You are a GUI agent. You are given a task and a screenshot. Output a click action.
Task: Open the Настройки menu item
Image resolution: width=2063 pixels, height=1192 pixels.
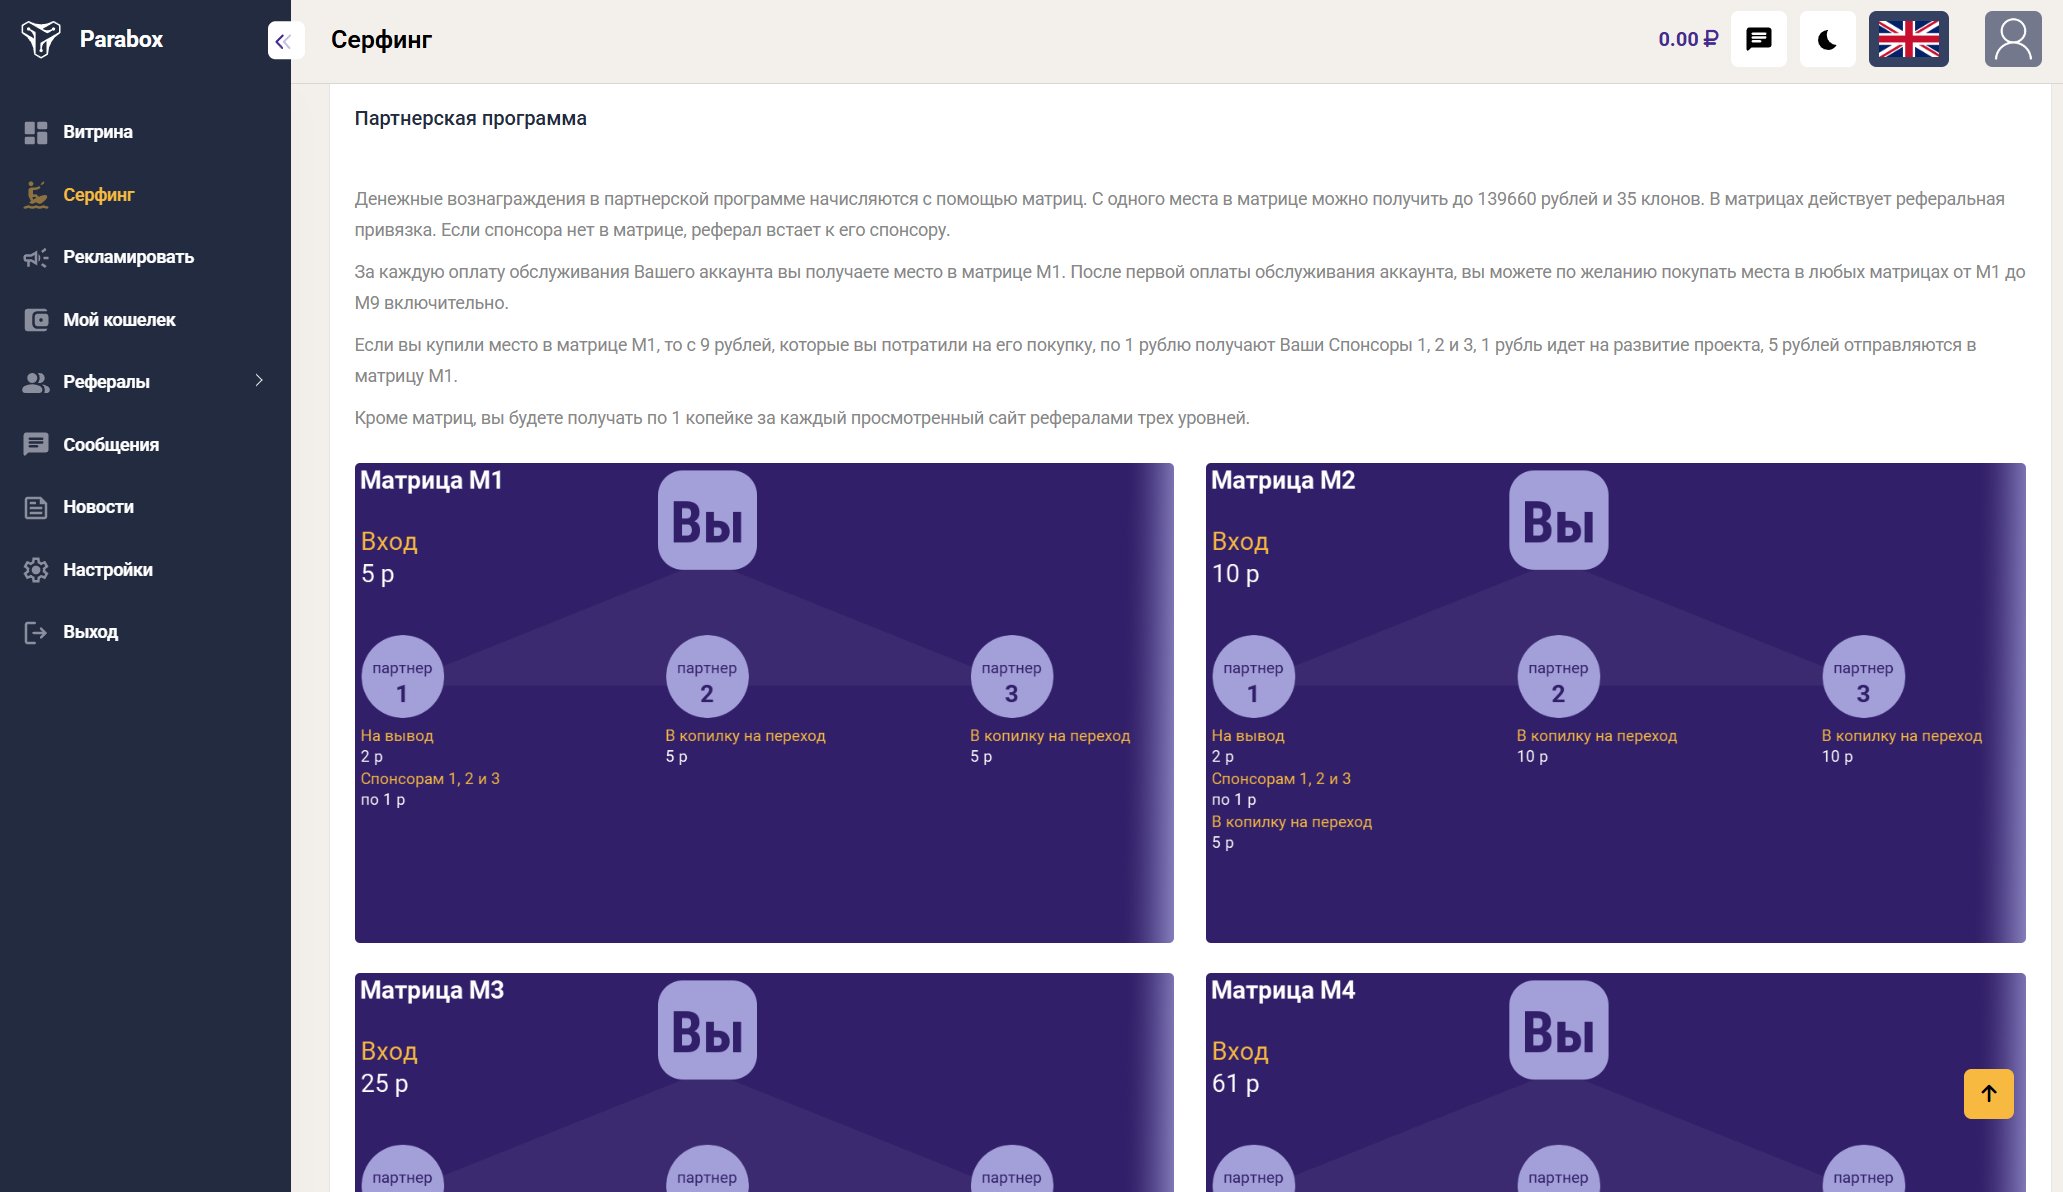click(108, 570)
